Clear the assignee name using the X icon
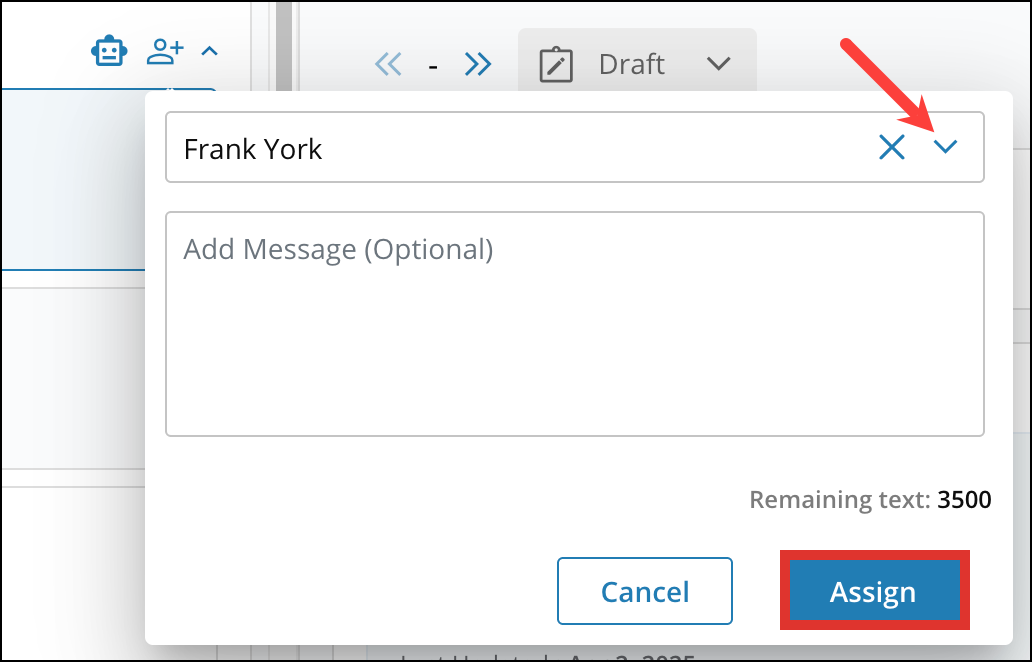 [x=891, y=147]
